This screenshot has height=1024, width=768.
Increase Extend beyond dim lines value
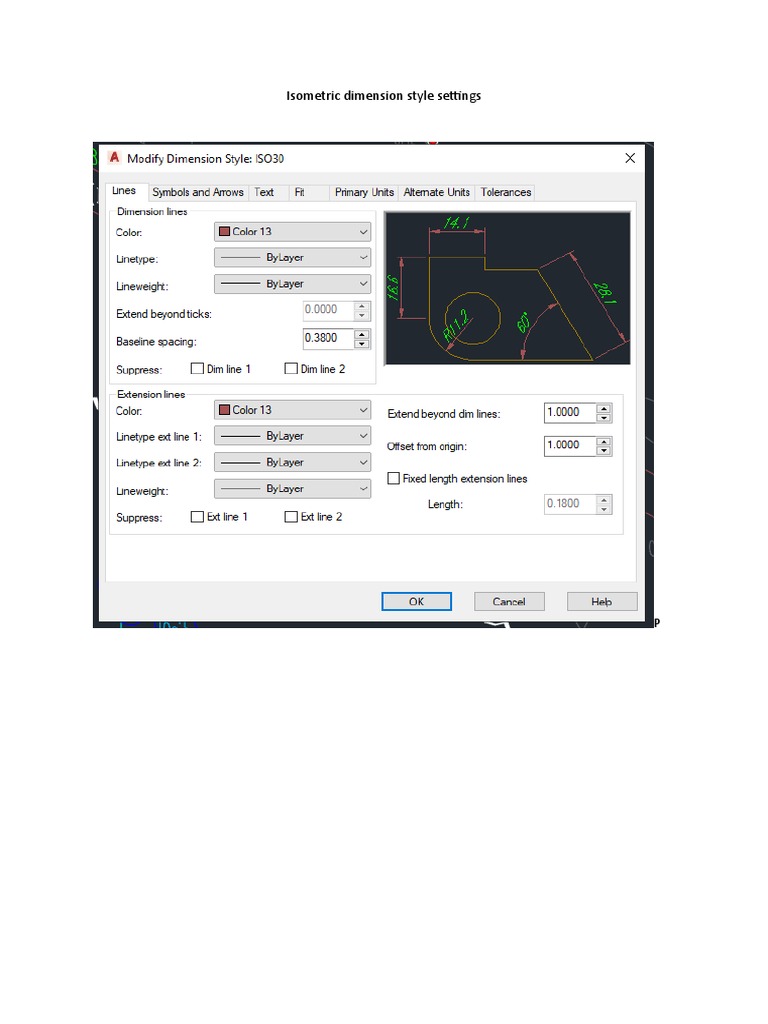(x=604, y=409)
